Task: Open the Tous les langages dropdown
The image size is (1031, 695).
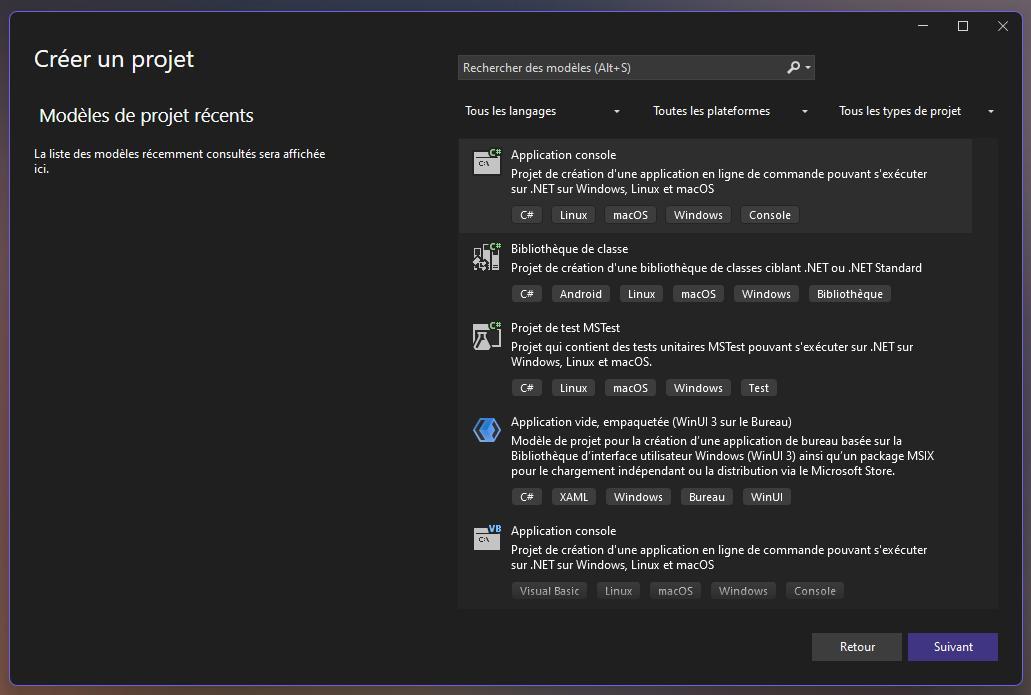Action: [x=540, y=111]
